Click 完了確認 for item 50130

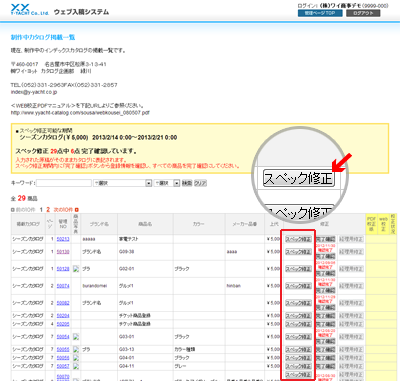325,256
